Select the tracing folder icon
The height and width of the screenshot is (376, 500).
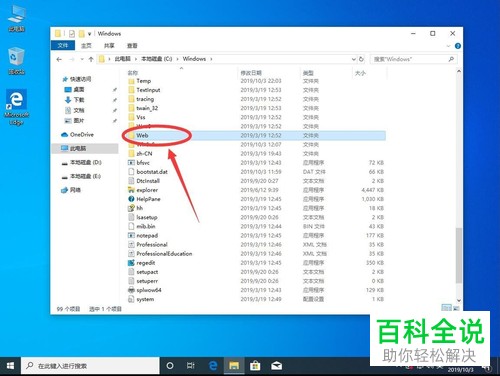pyautogui.click(x=131, y=99)
